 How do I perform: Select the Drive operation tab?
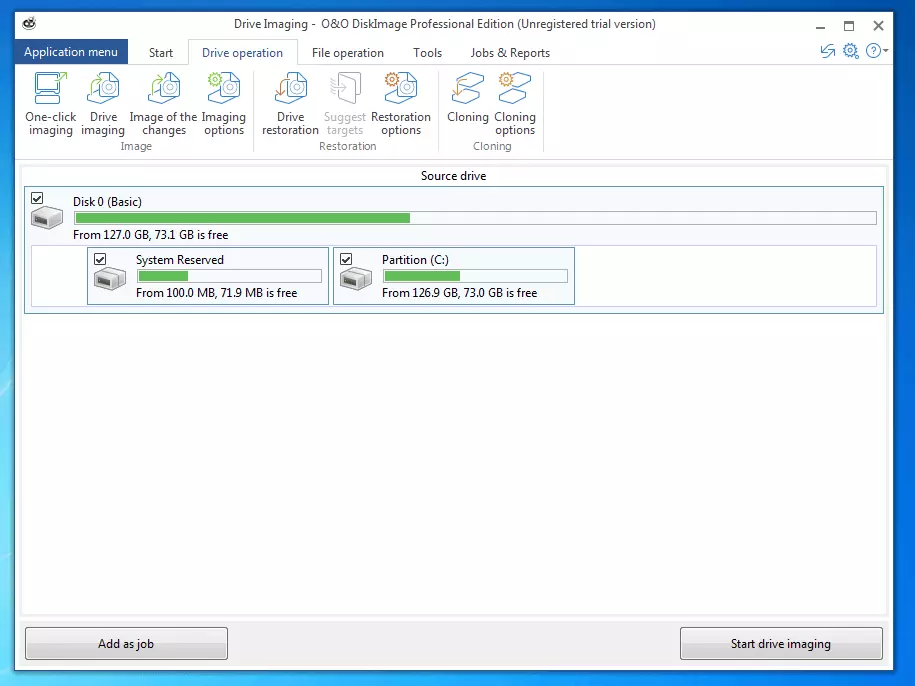242,53
